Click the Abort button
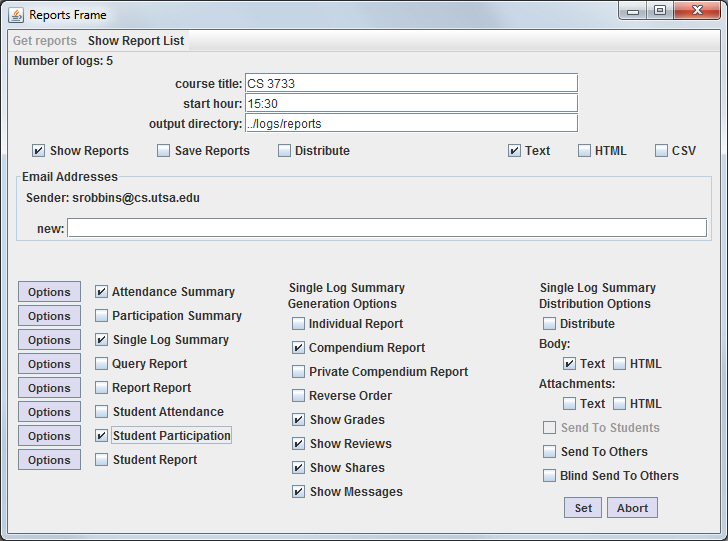 coord(632,508)
